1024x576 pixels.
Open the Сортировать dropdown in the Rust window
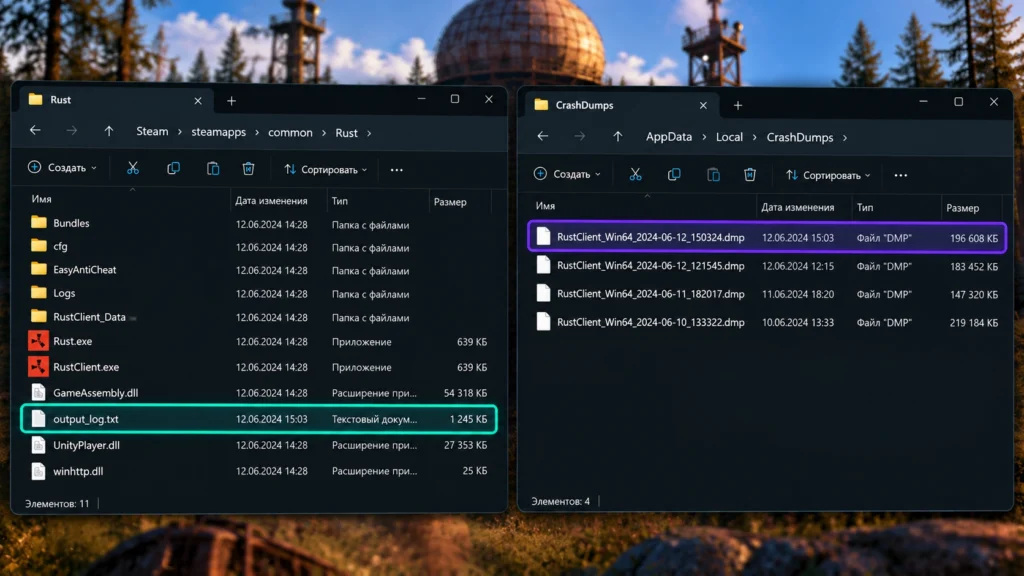(x=326, y=170)
